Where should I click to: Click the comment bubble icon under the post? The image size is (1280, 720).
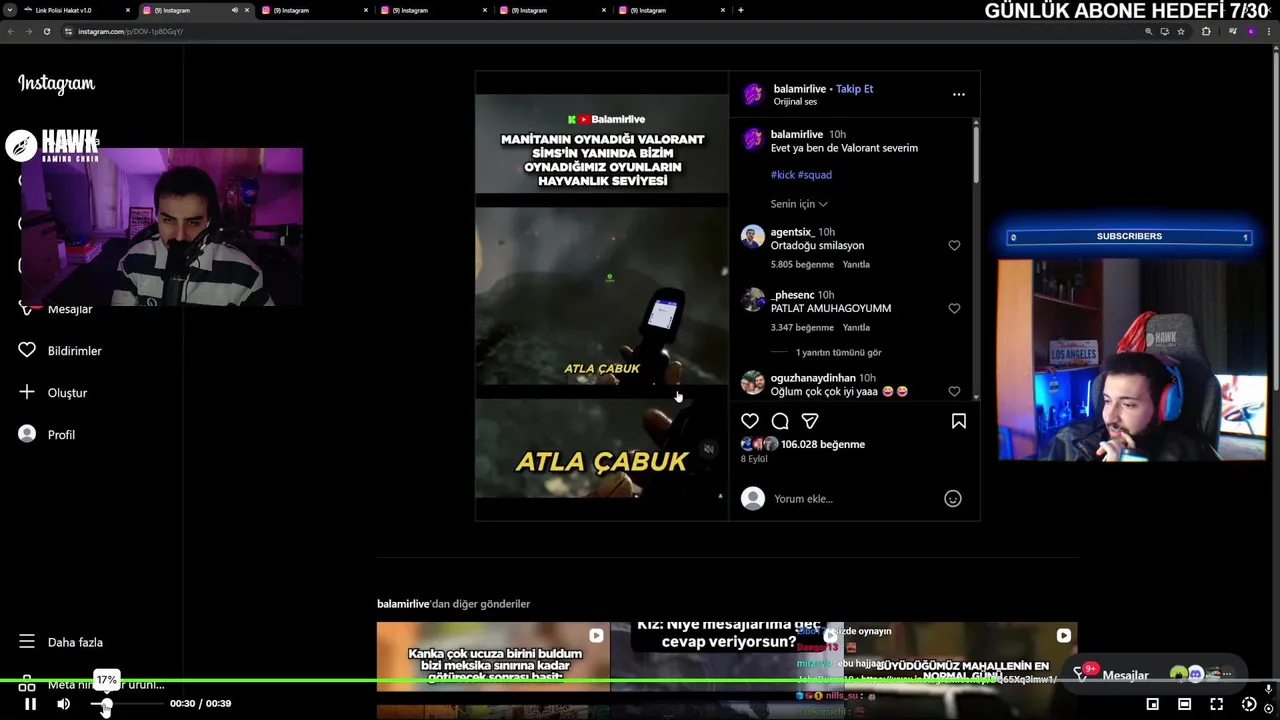coord(780,421)
